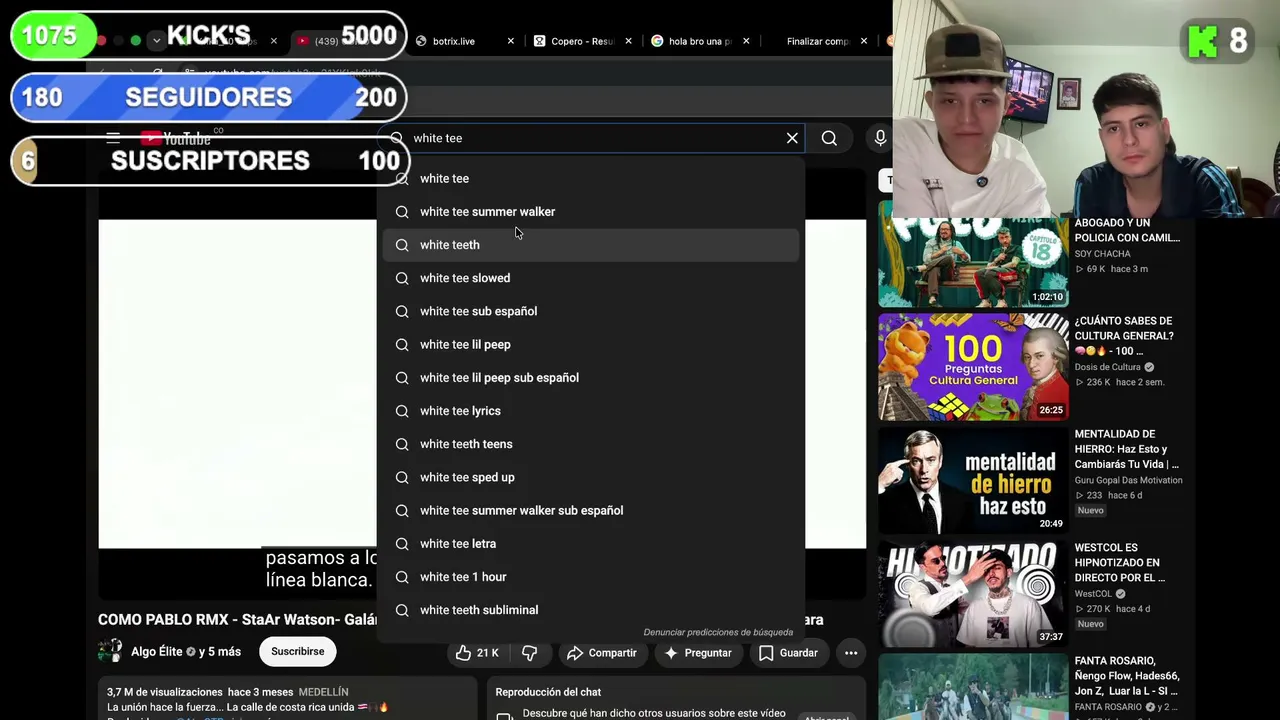Image resolution: width=1280 pixels, height=720 pixels.
Task: Choose suggestion 'white teeth teens'
Action: pyautogui.click(x=591, y=444)
